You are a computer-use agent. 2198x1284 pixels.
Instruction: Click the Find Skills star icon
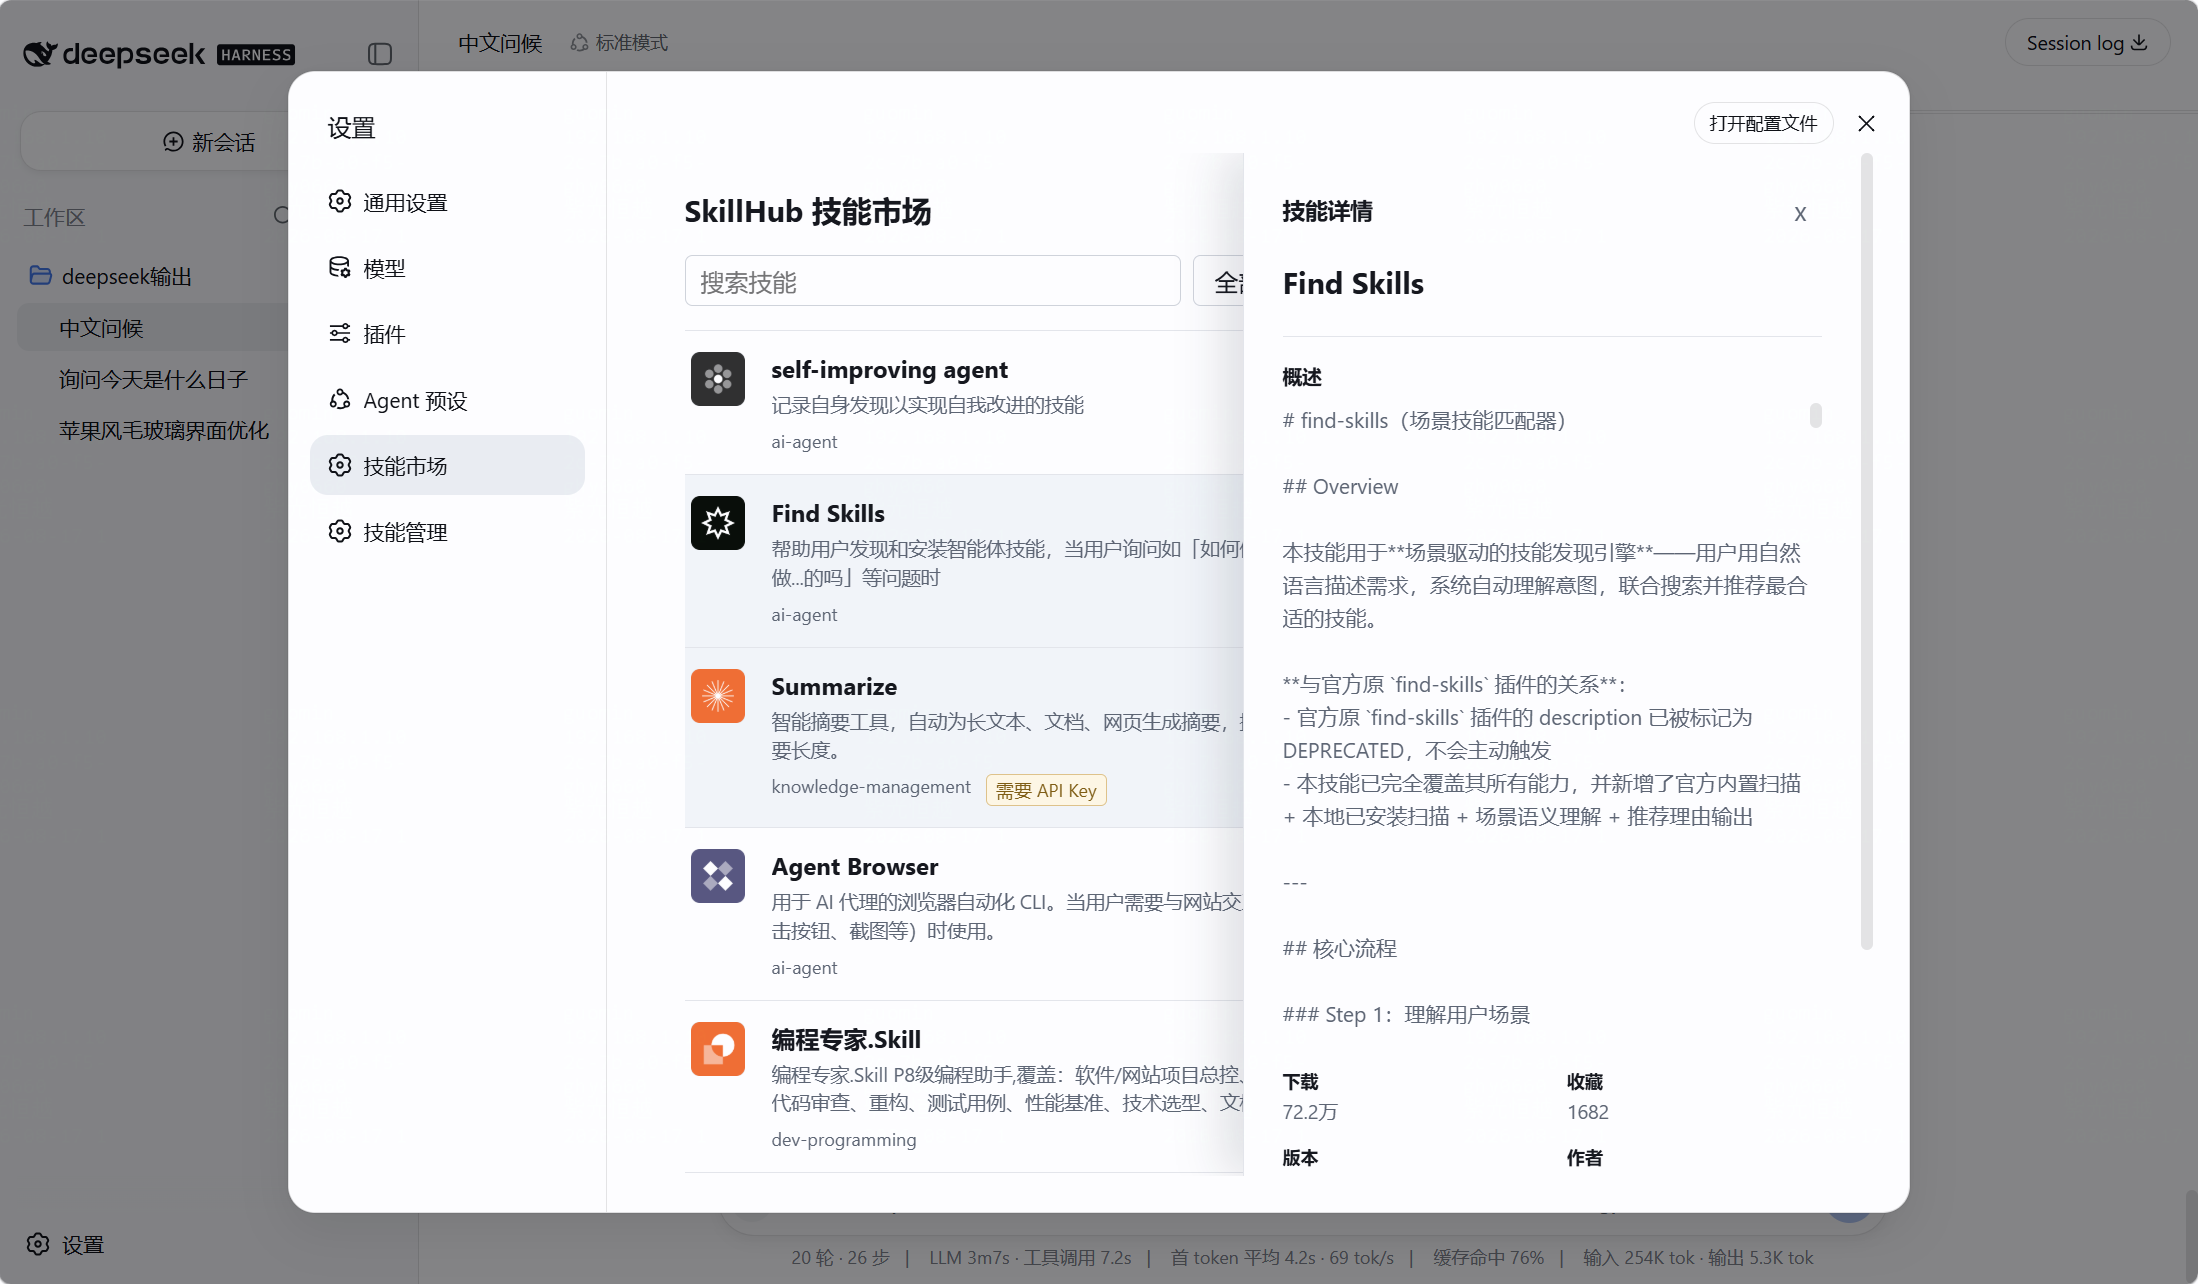click(x=718, y=523)
